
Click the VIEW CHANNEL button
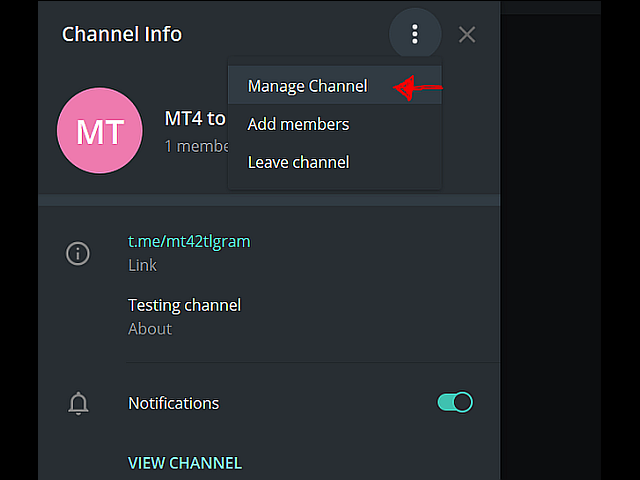point(185,463)
